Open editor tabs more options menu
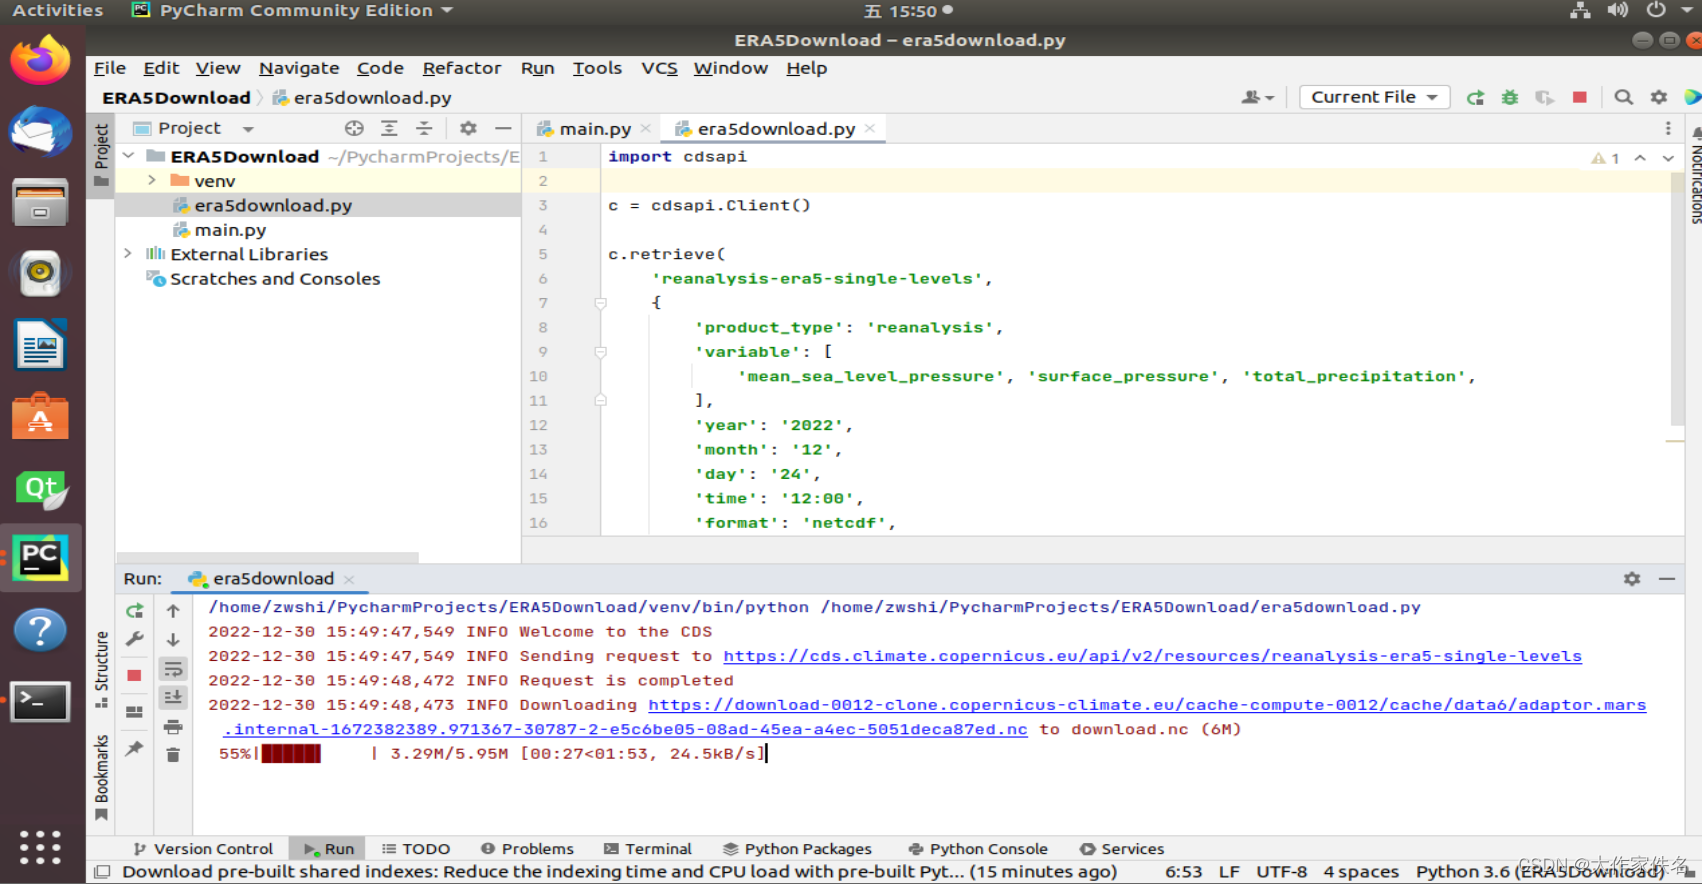The width and height of the screenshot is (1702, 884). tap(1668, 128)
